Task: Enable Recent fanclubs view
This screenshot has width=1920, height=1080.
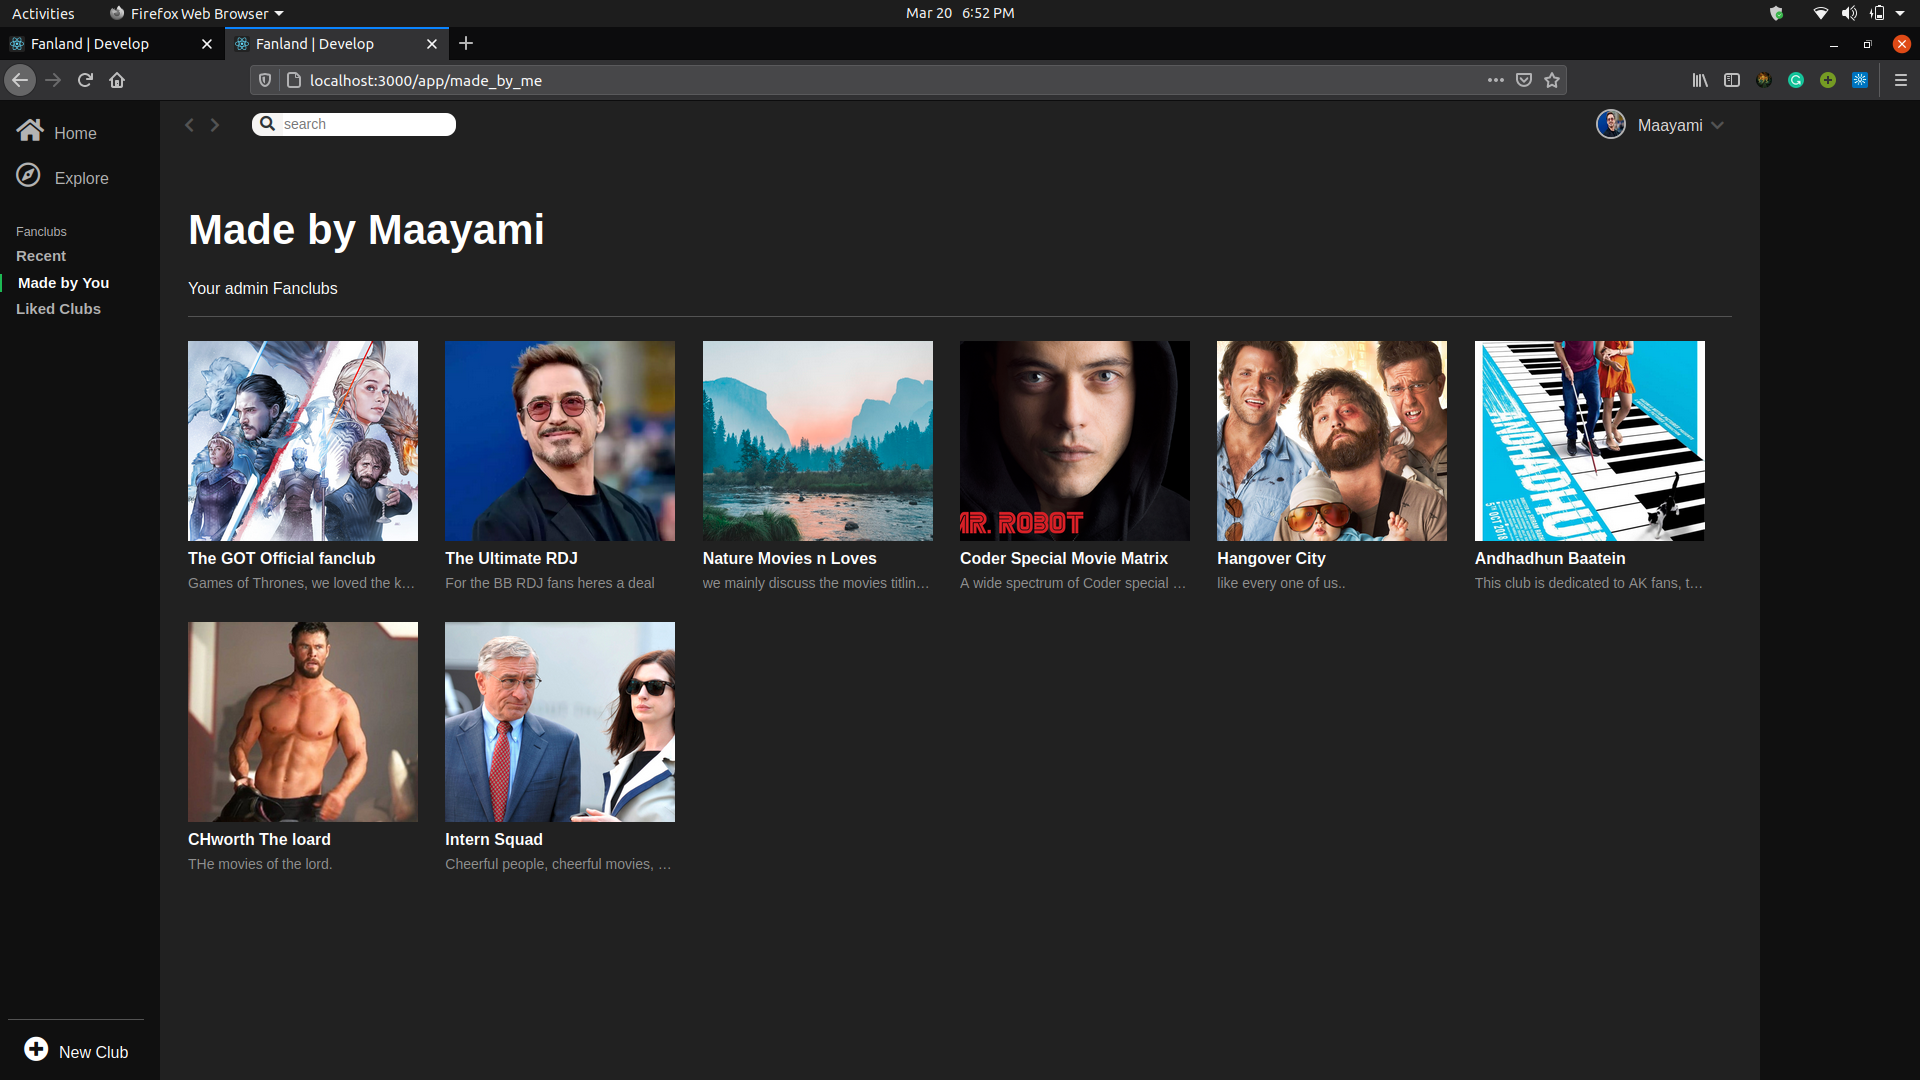Action: coord(40,255)
